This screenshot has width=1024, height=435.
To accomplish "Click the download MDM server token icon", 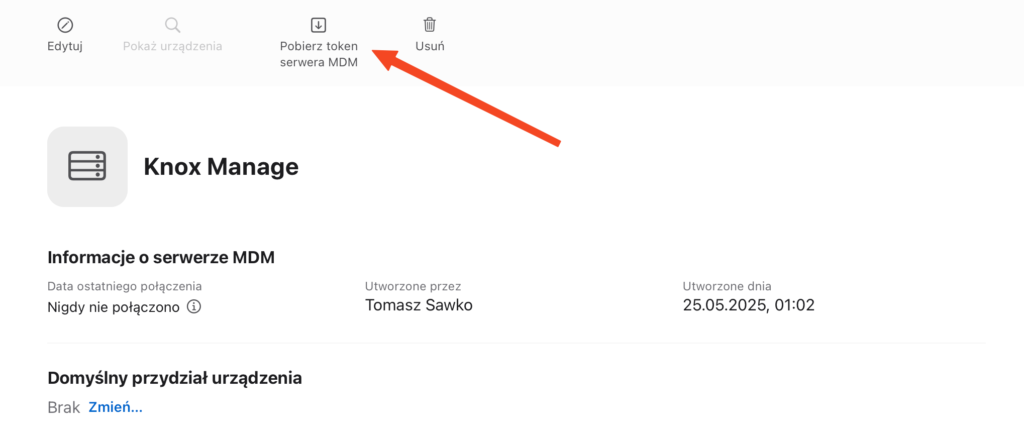I will [318, 25].
